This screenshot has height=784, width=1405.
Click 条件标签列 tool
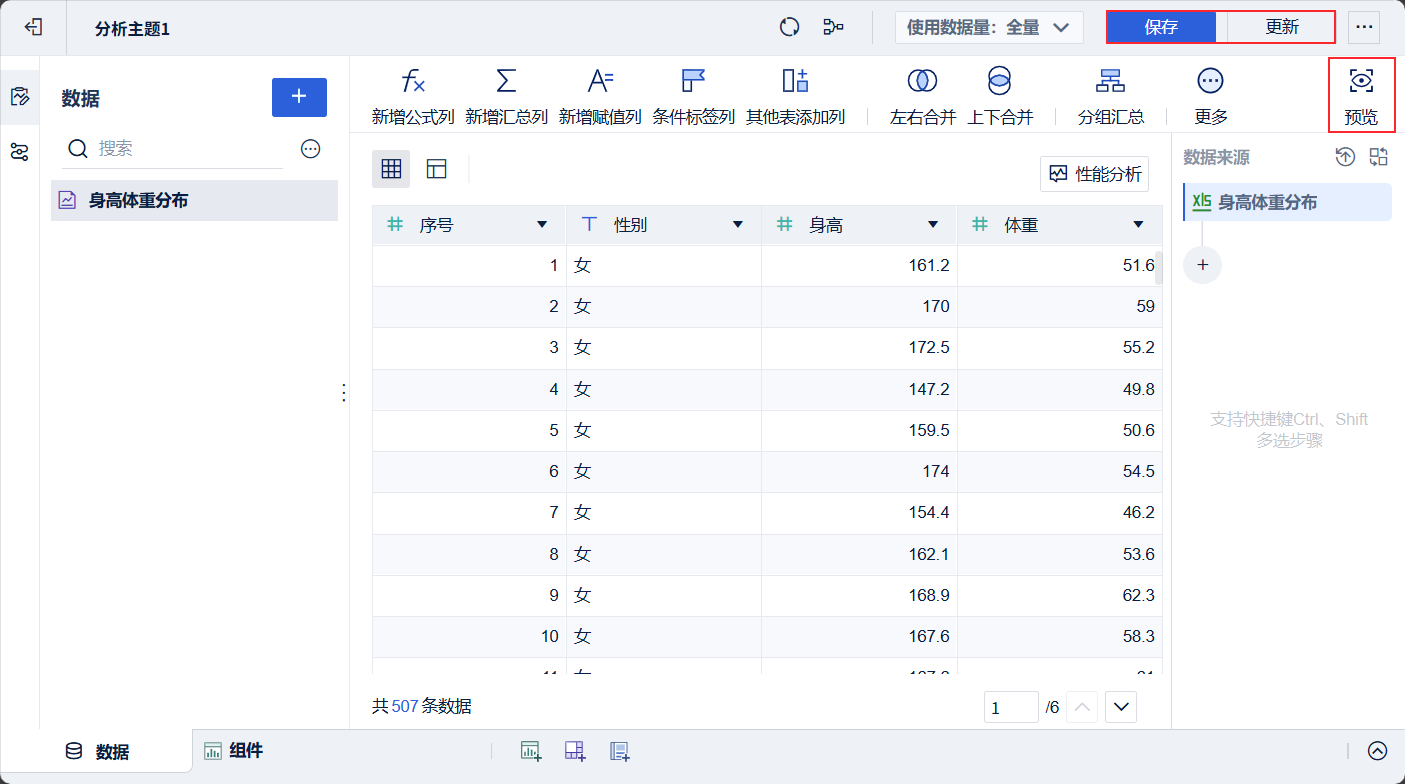point(693,97)
